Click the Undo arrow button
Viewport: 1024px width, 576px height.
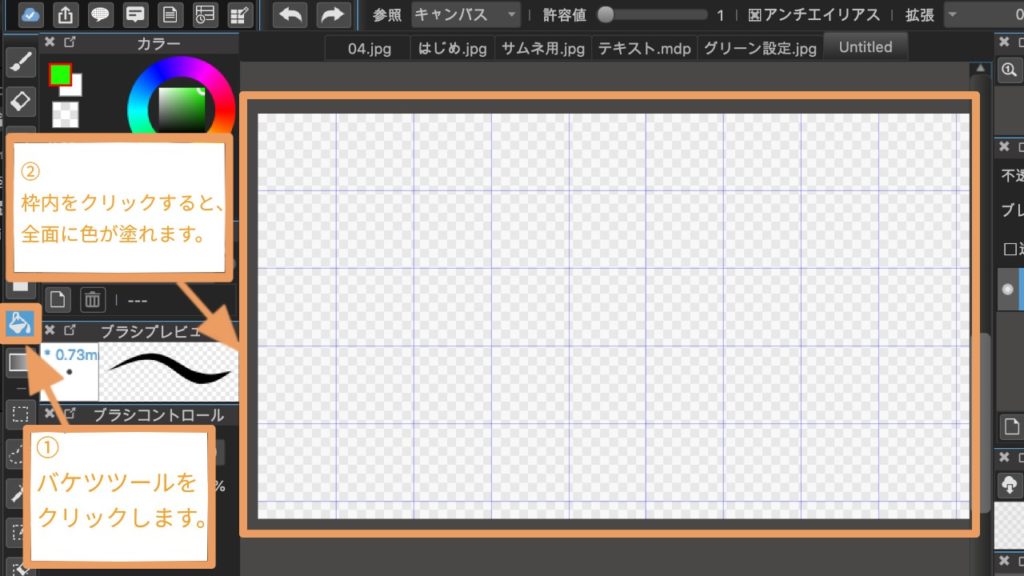click(289, 15)
